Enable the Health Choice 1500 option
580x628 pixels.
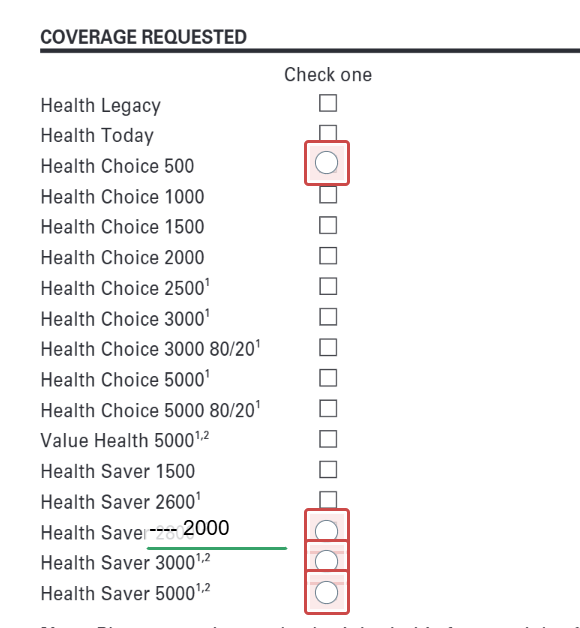[328, 225]
